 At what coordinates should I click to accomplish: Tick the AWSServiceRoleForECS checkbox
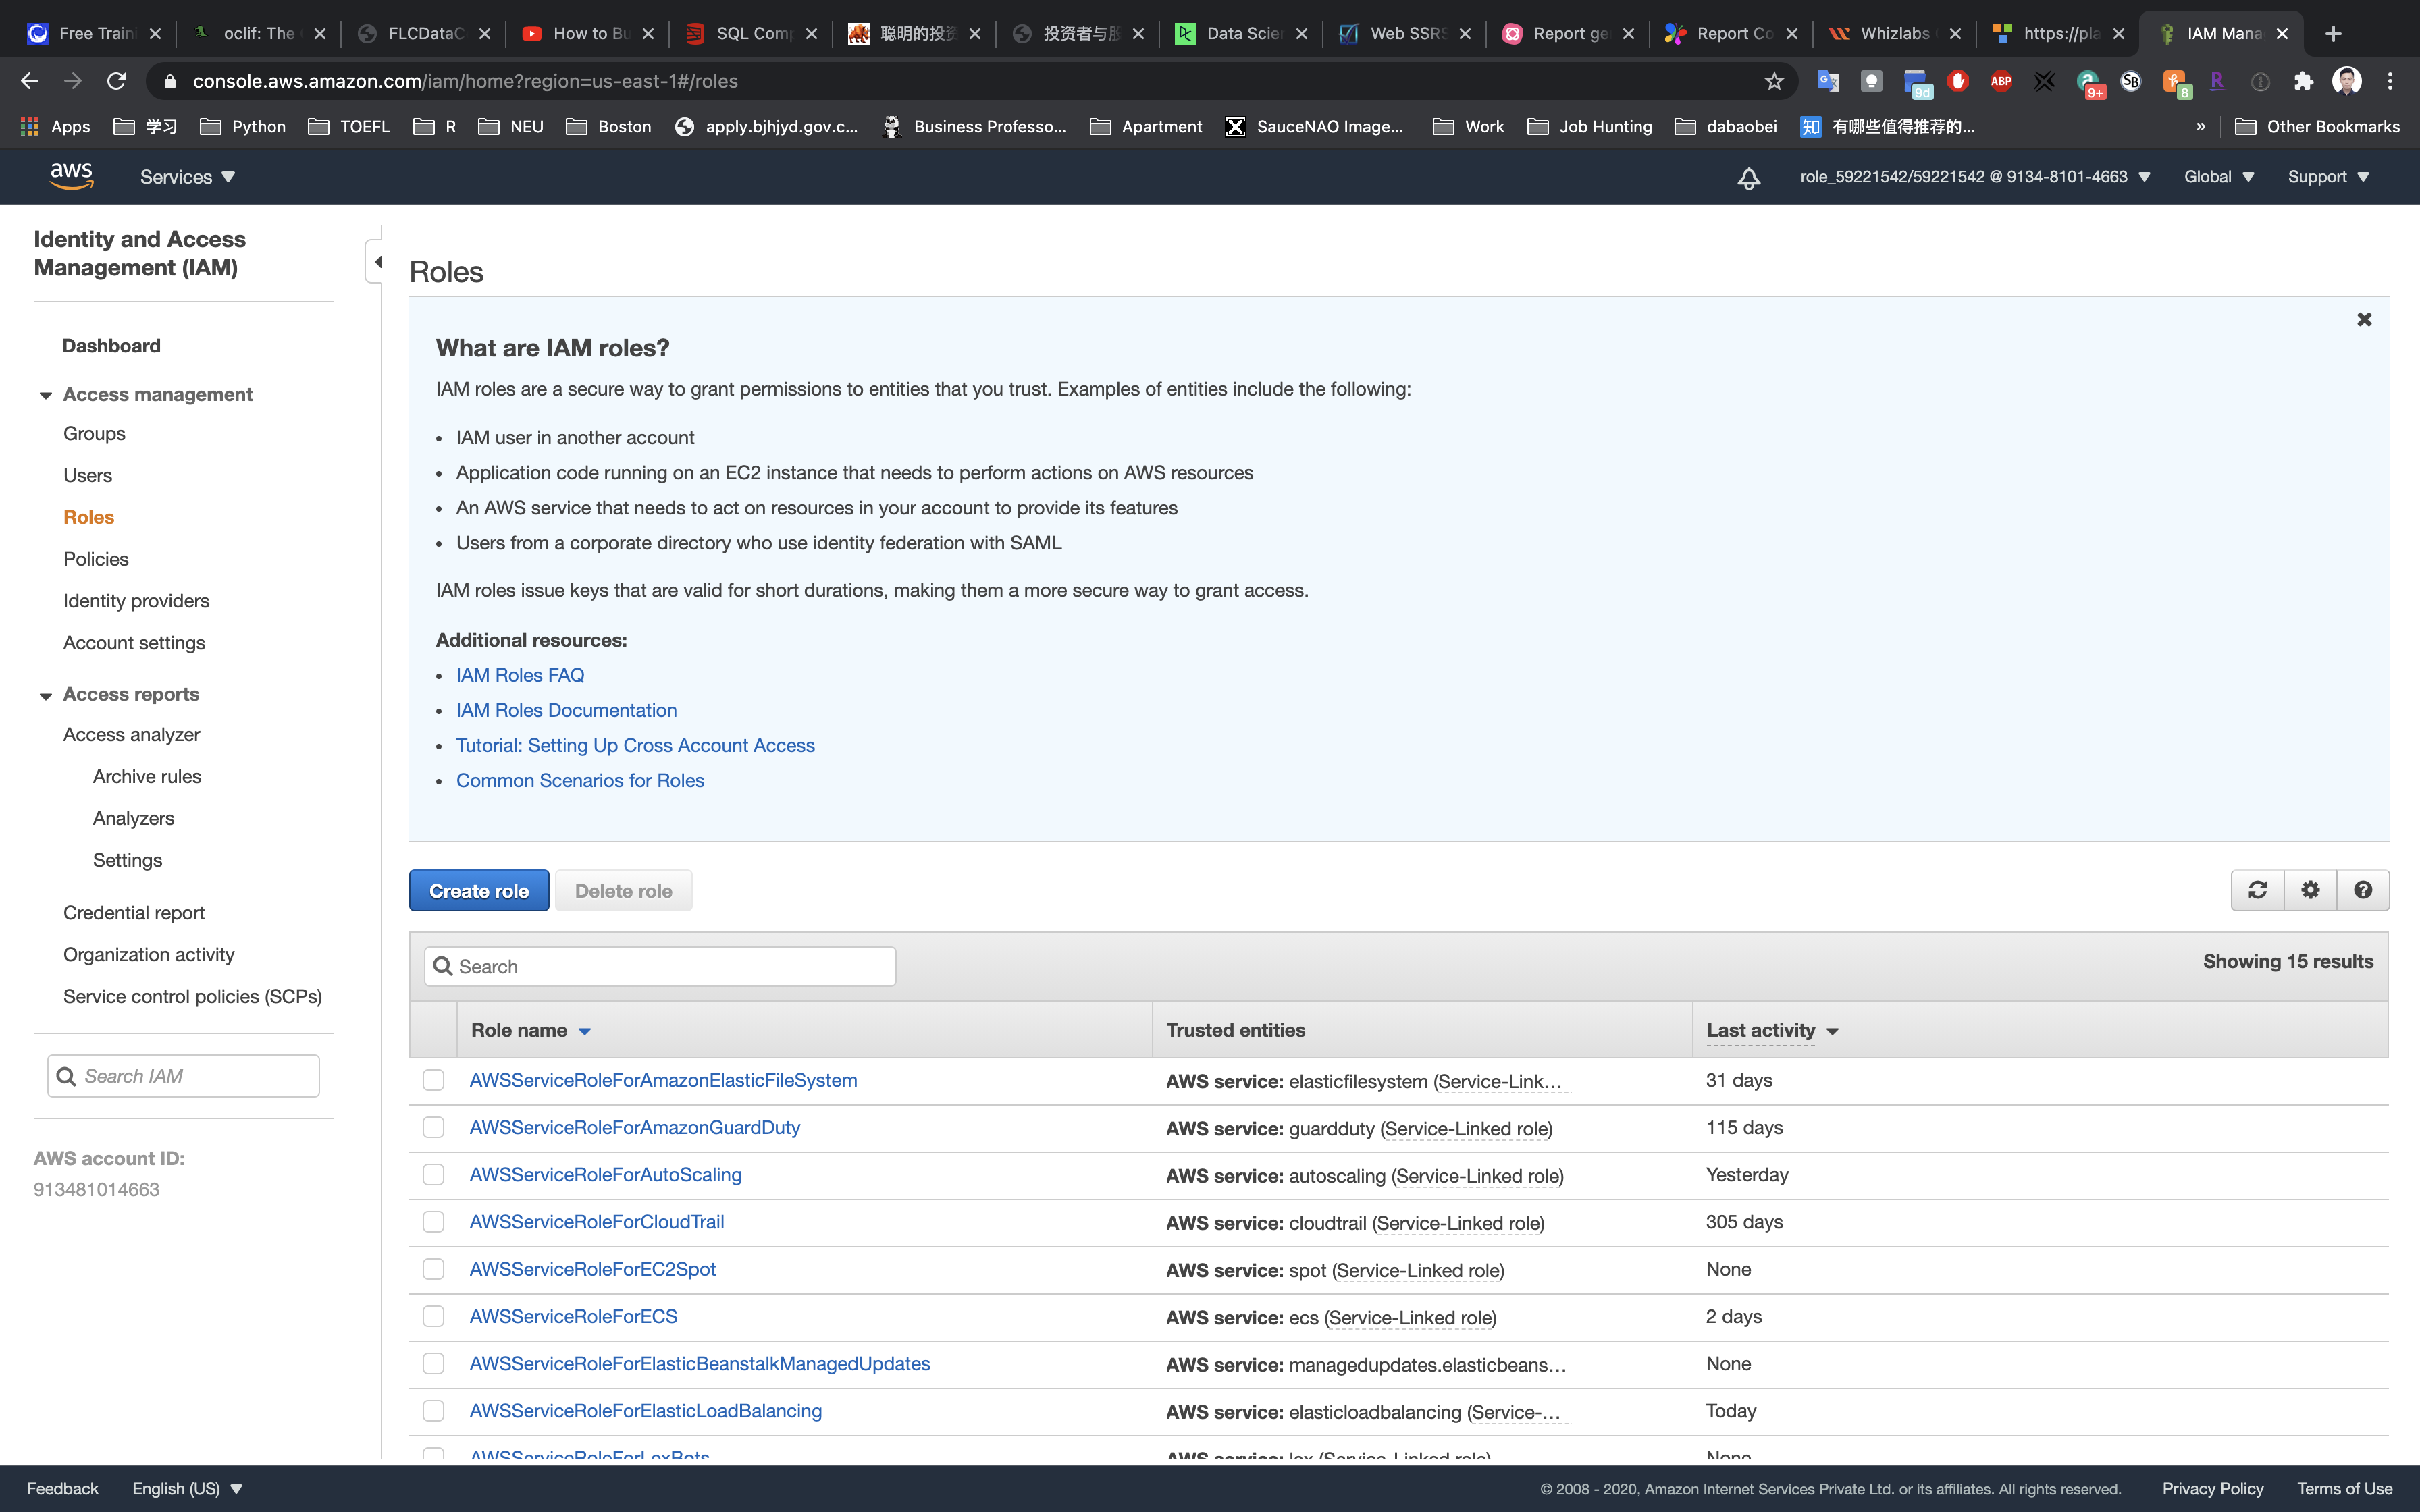tap(433, 1316)
